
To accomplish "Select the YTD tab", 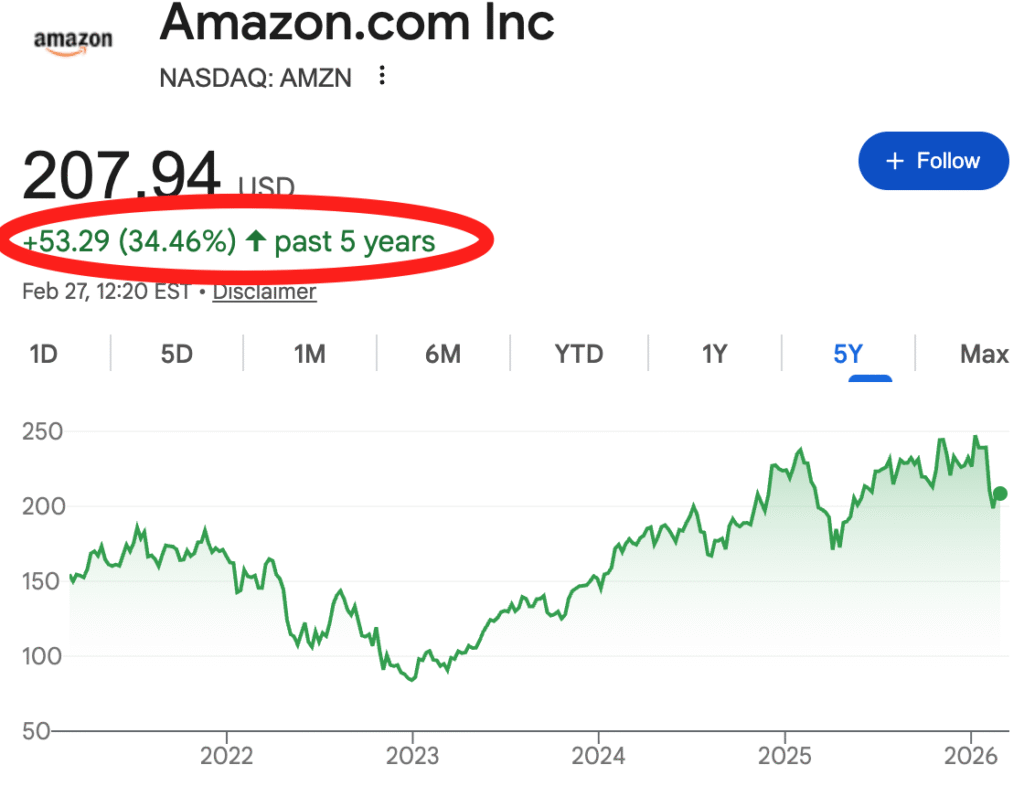I will point(579,354).
